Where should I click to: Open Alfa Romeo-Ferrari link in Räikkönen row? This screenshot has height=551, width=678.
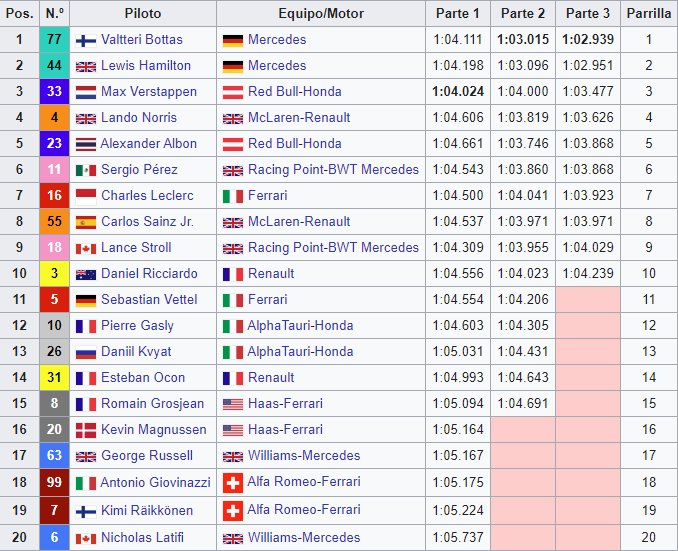point(304,509)
